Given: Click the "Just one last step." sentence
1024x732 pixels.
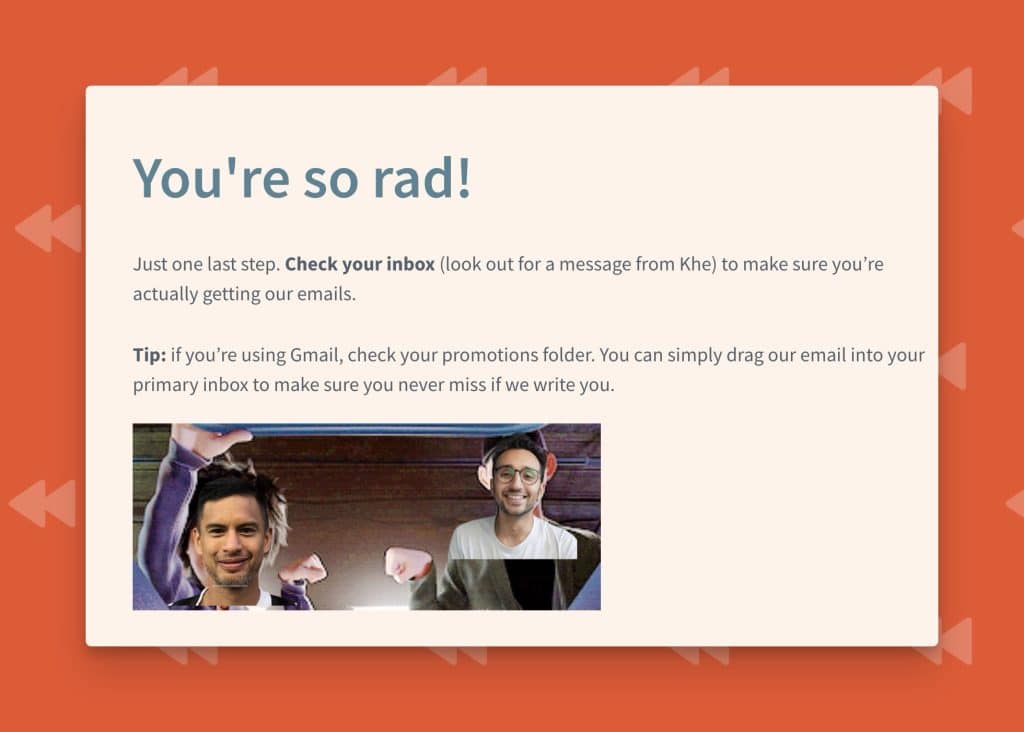Looking at the screenshot, I should click(206, 265).
